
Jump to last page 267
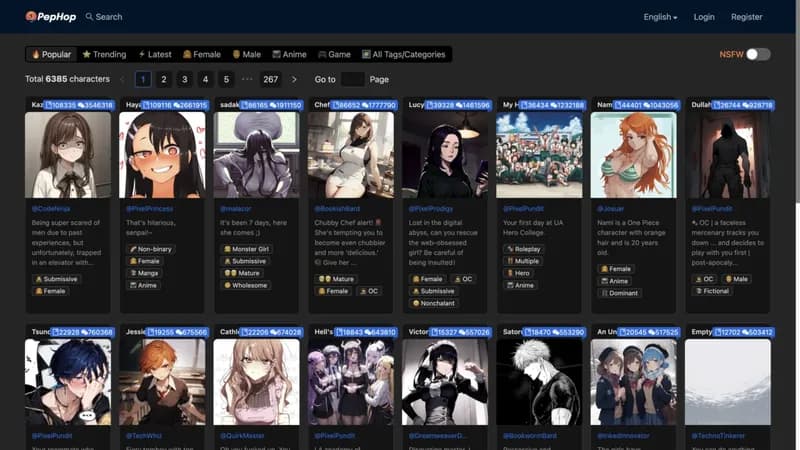[270, 79]
